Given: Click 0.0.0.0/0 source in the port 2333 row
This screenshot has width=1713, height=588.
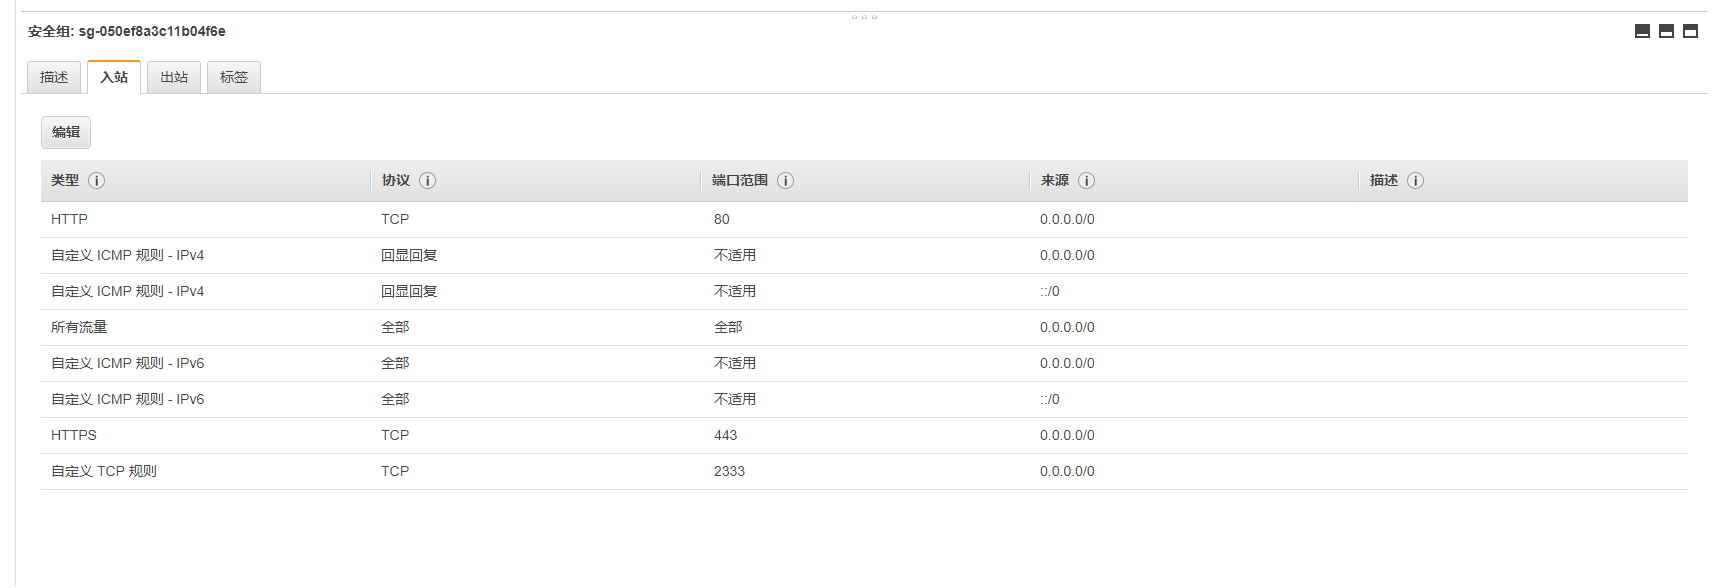Looking at the screenshot, I should pos(1067,471).
